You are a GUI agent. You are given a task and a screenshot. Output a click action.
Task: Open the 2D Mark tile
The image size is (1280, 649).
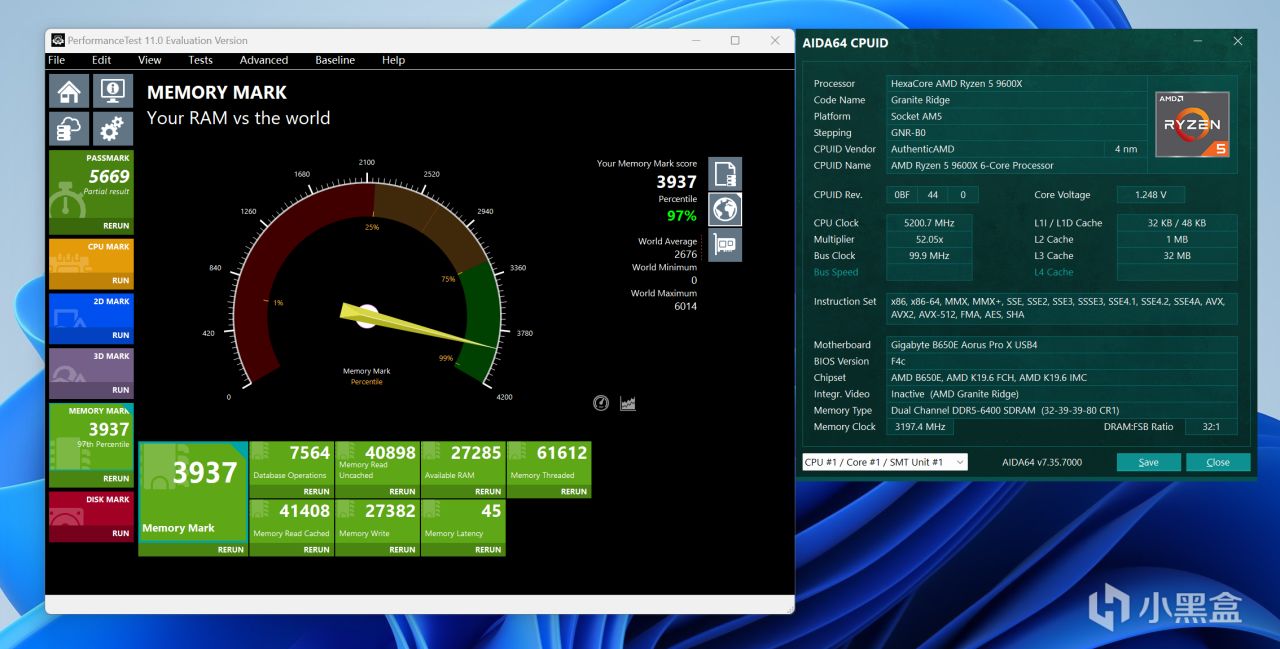click(x=91, y=311)
